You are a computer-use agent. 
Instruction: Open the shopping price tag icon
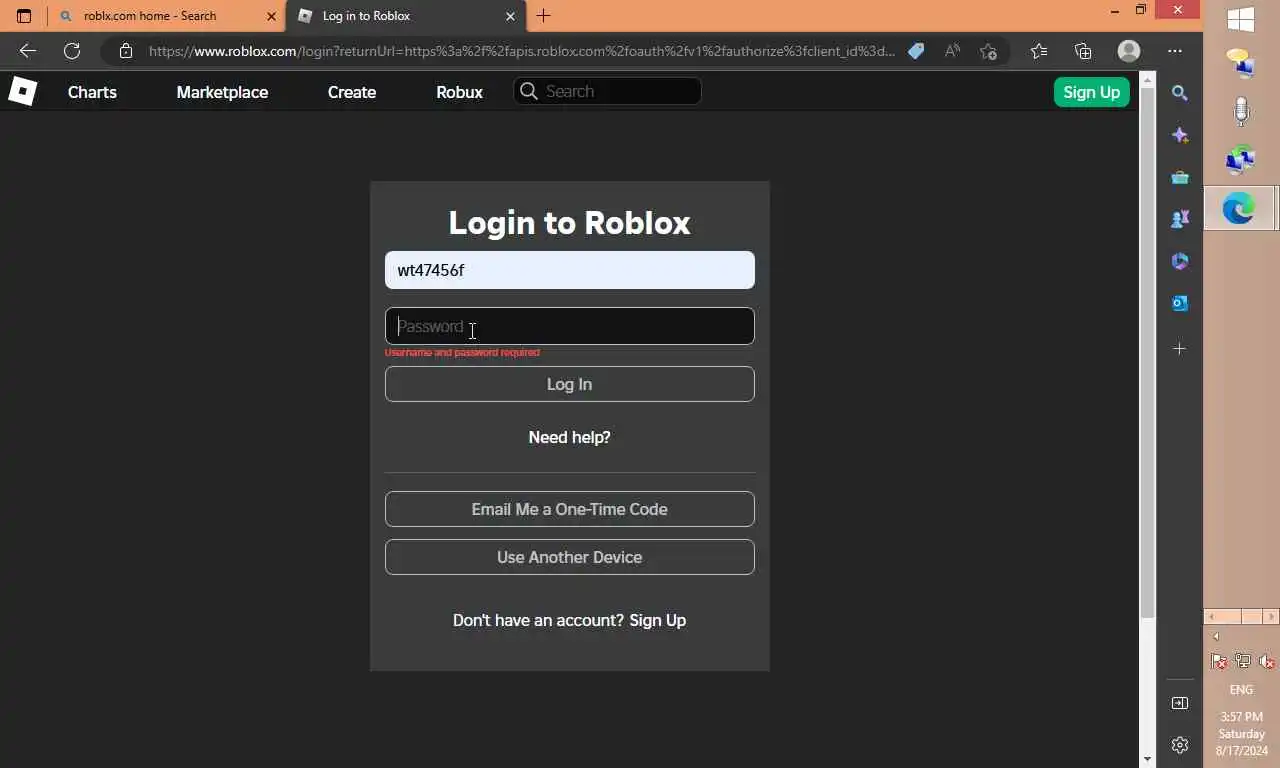916,51
